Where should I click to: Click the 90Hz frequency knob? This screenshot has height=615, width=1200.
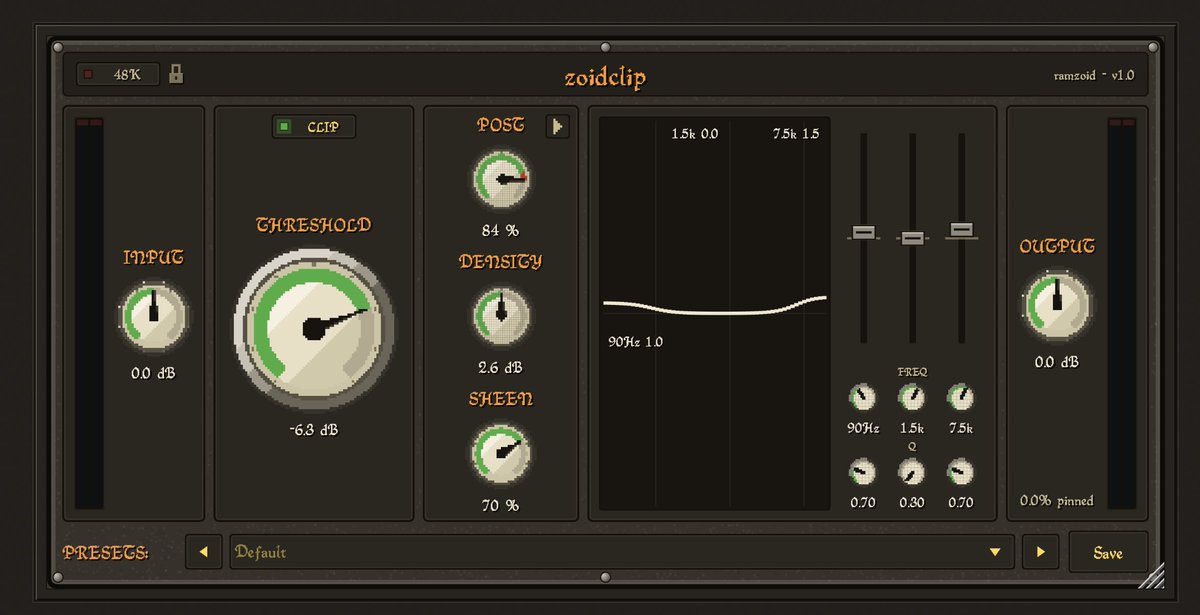(863, 398)
